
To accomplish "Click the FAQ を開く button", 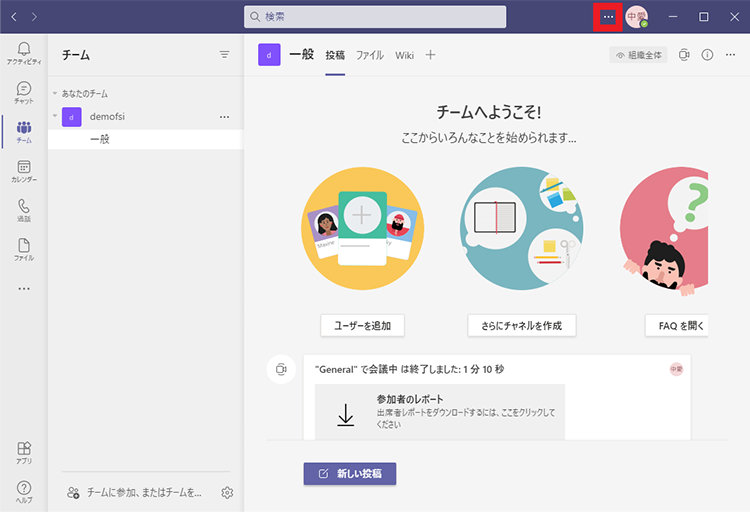I will [x=677, y=325].
